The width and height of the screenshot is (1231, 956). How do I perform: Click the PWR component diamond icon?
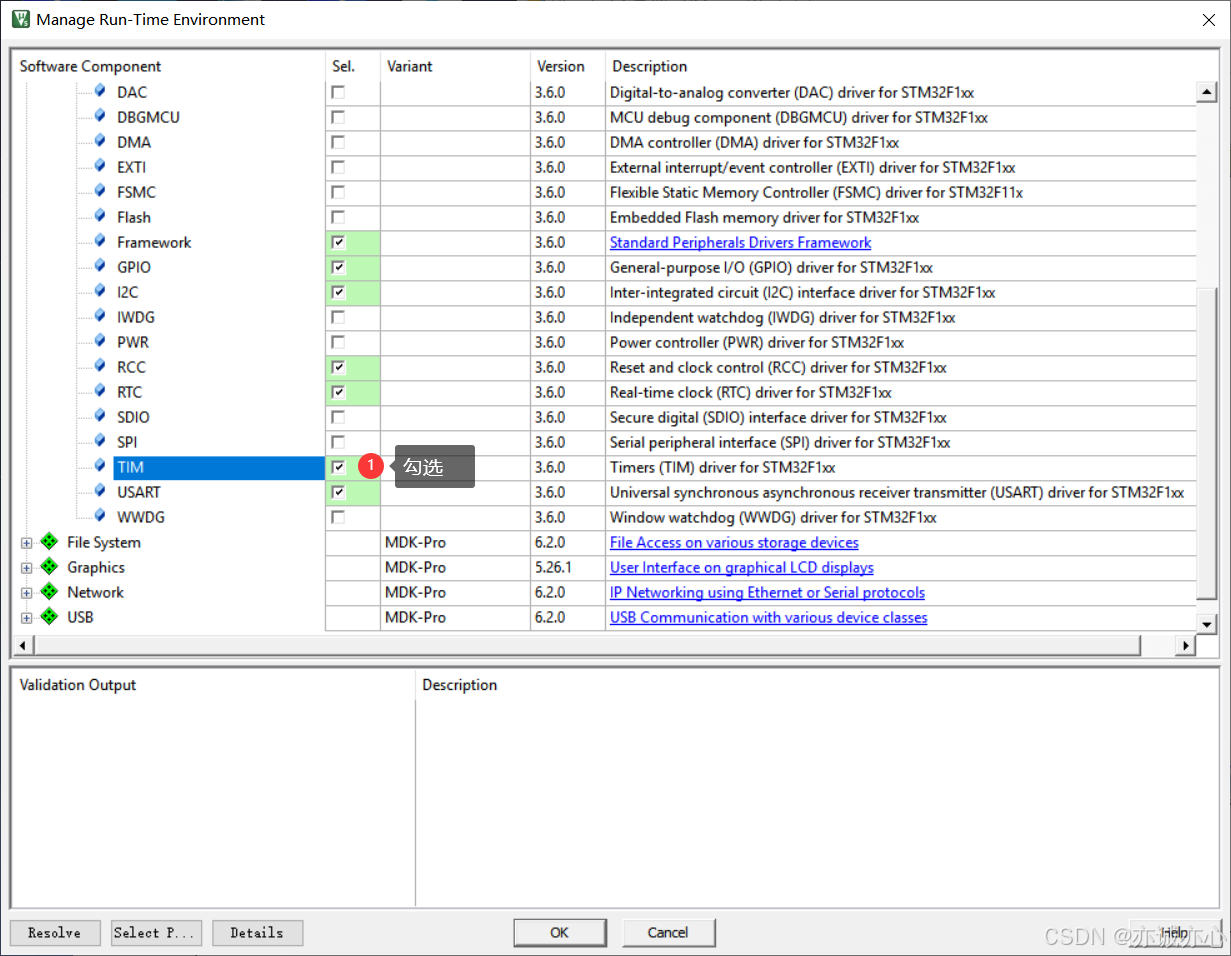click(100, 341)
